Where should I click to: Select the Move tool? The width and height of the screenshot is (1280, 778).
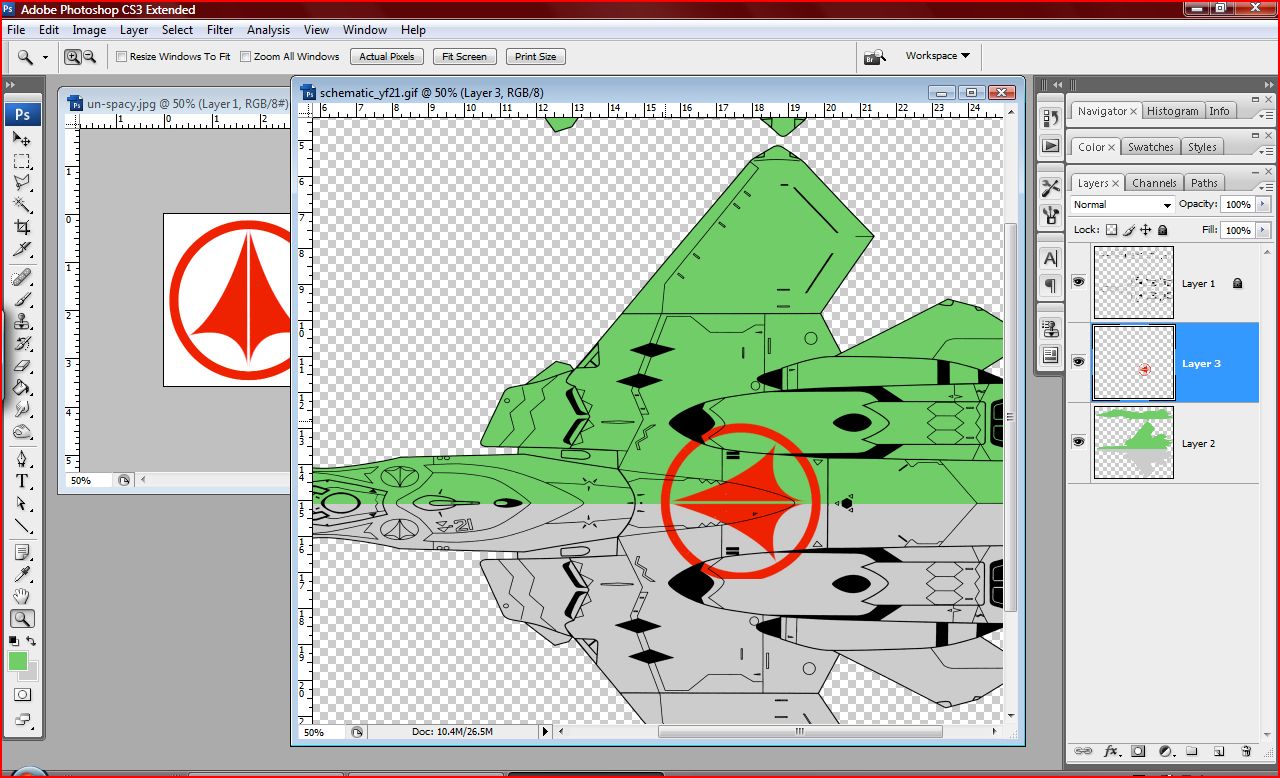pyautogui.click(x=21, y=139)
